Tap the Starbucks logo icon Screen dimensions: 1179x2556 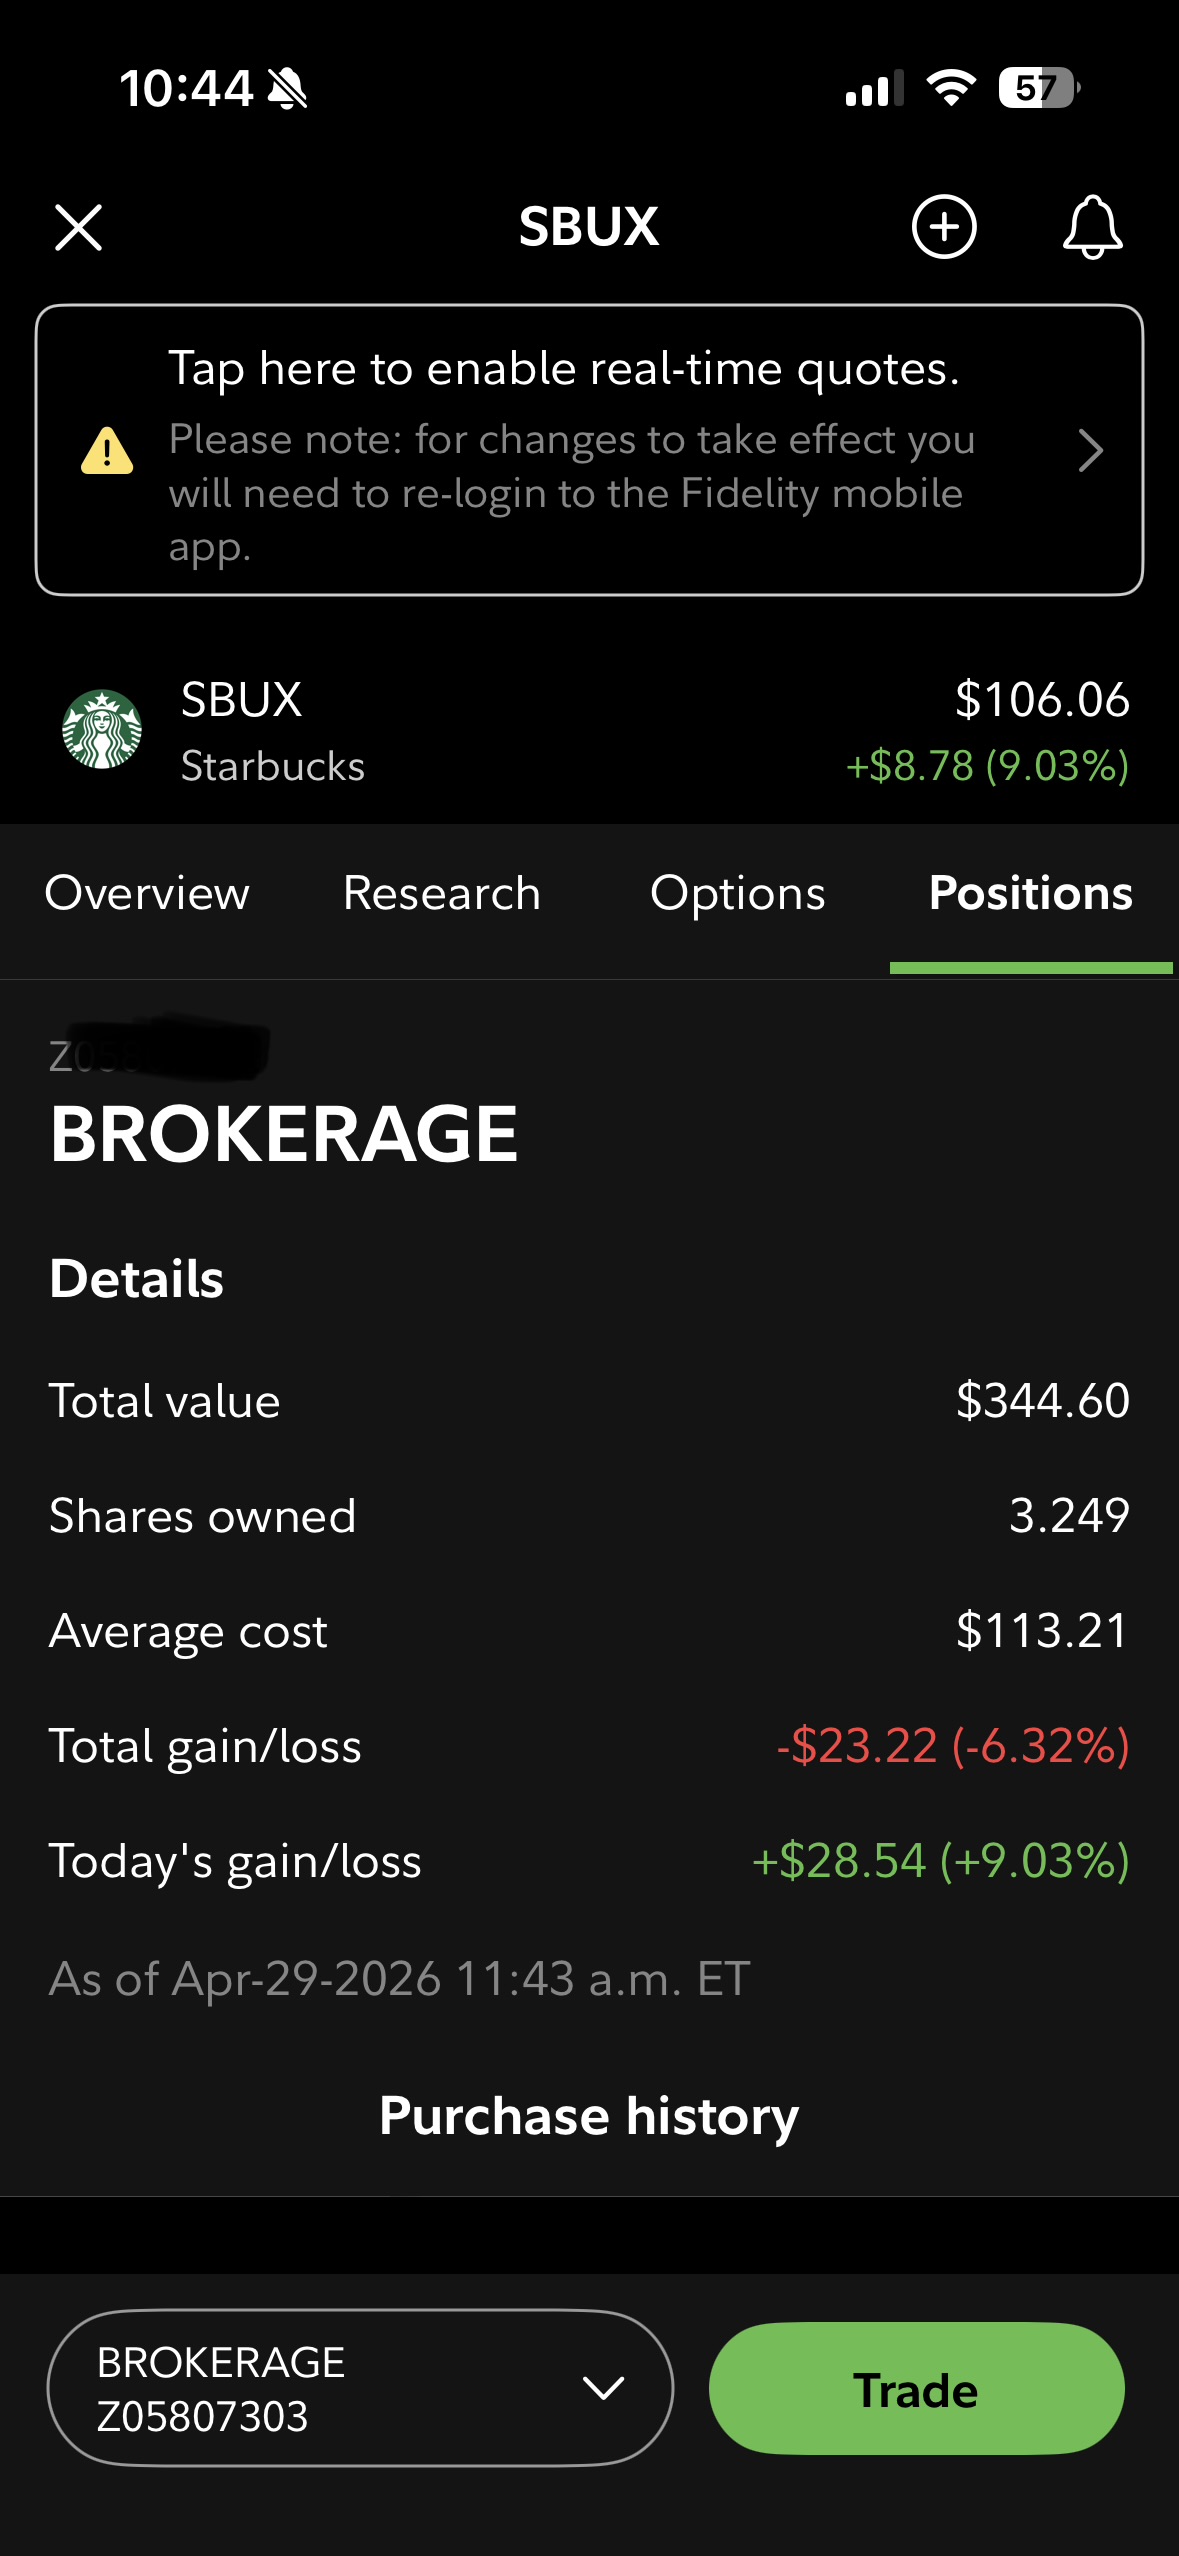(102, 730)
